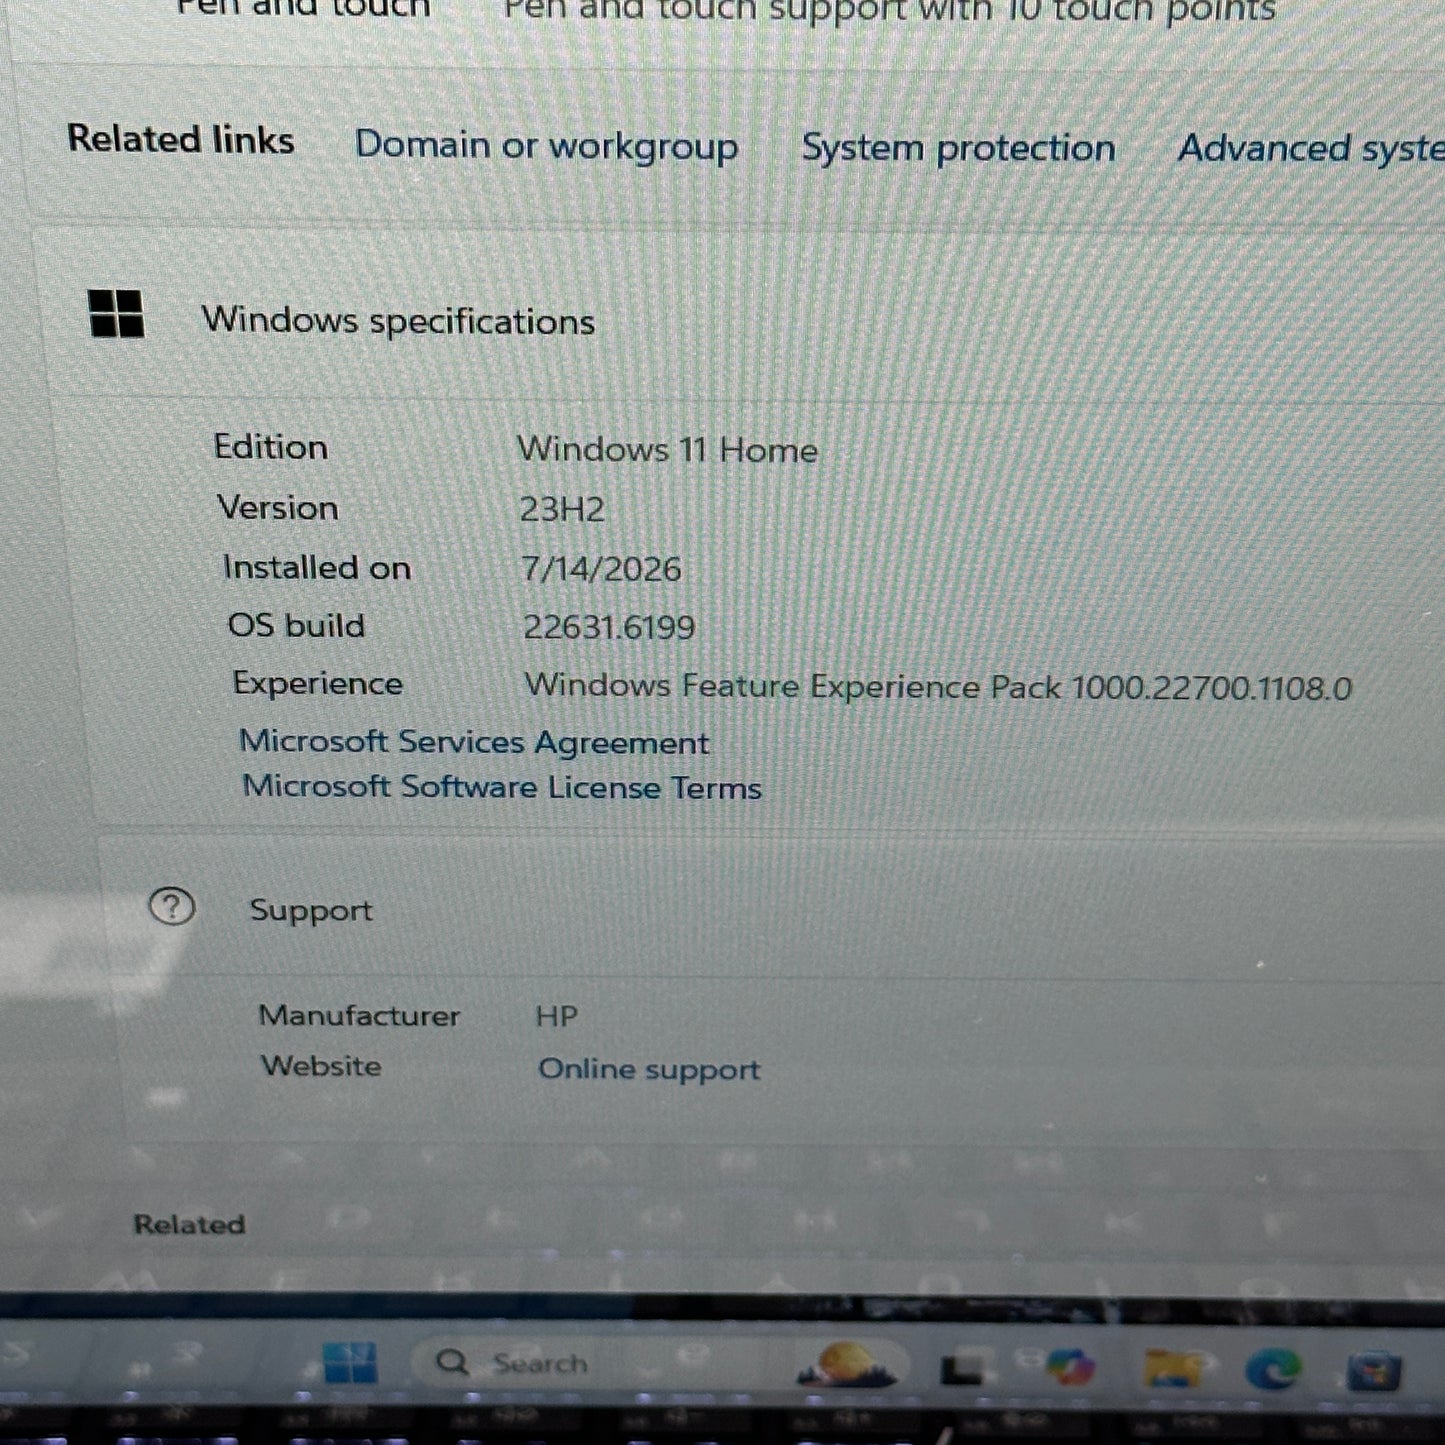Open the Domain or workgroup link
The height and width of the screenshot is (1445, 1445).
coord(547,146)
